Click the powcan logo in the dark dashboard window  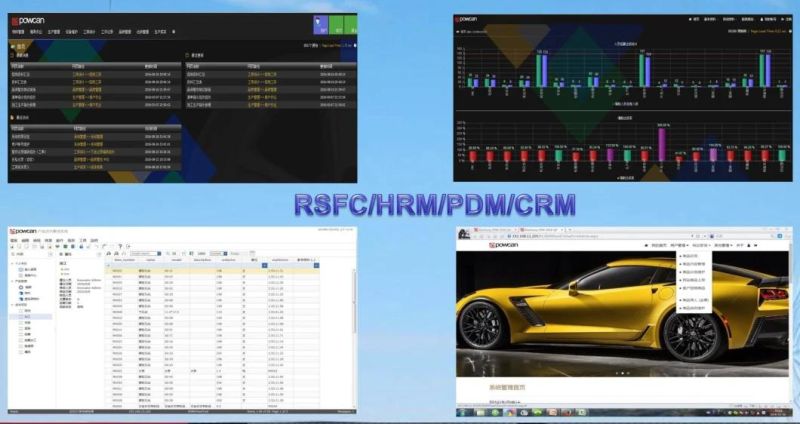point(28,21)
